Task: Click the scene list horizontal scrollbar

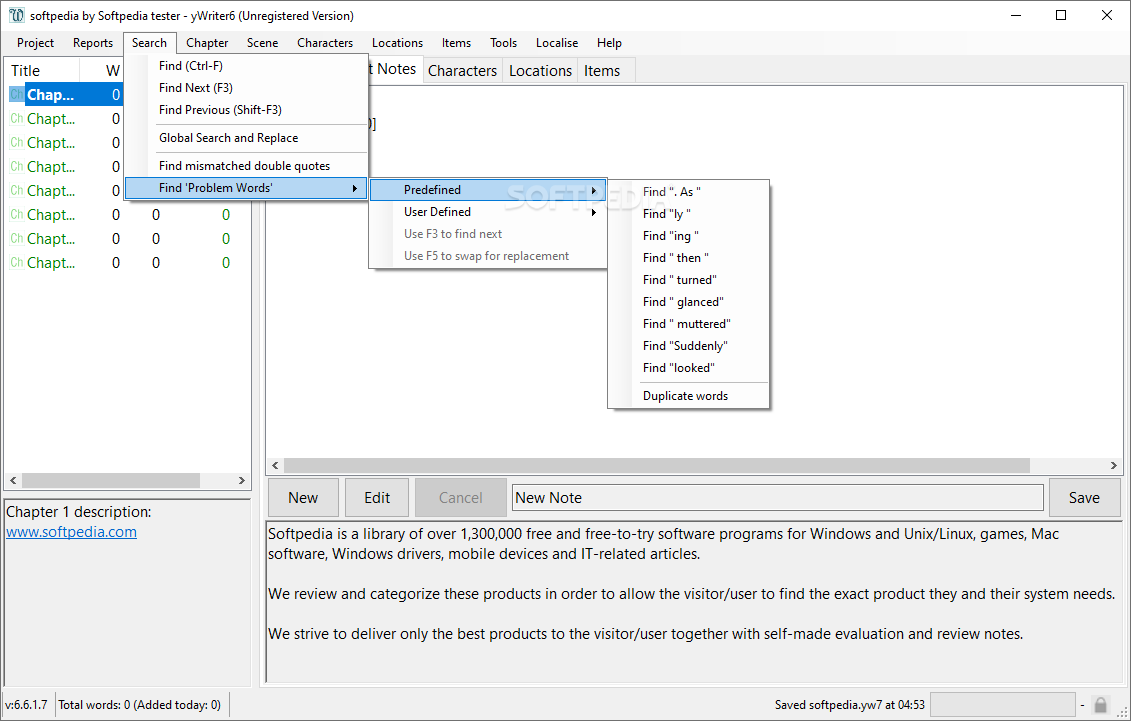Action: coord(128,480)
